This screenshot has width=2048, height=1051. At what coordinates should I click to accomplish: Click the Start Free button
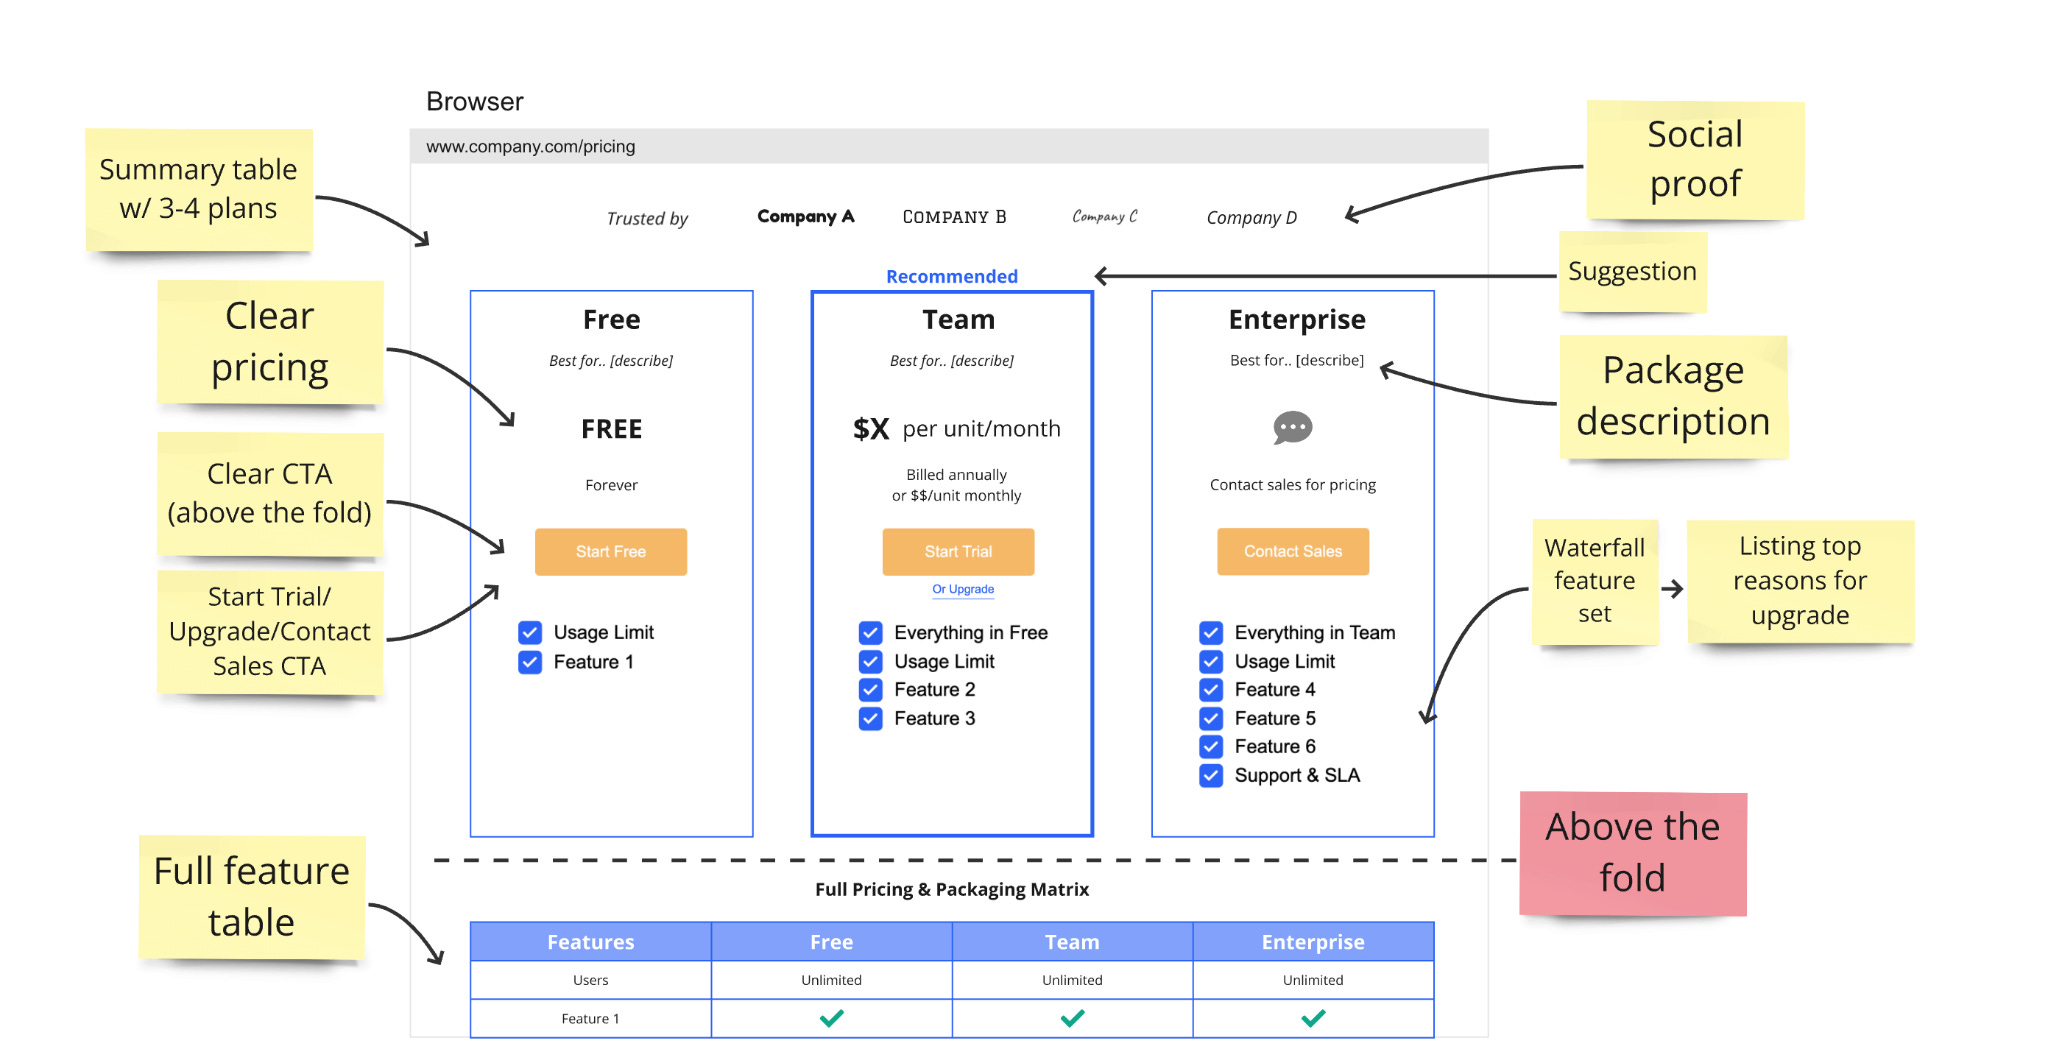[x=611, y=552]
